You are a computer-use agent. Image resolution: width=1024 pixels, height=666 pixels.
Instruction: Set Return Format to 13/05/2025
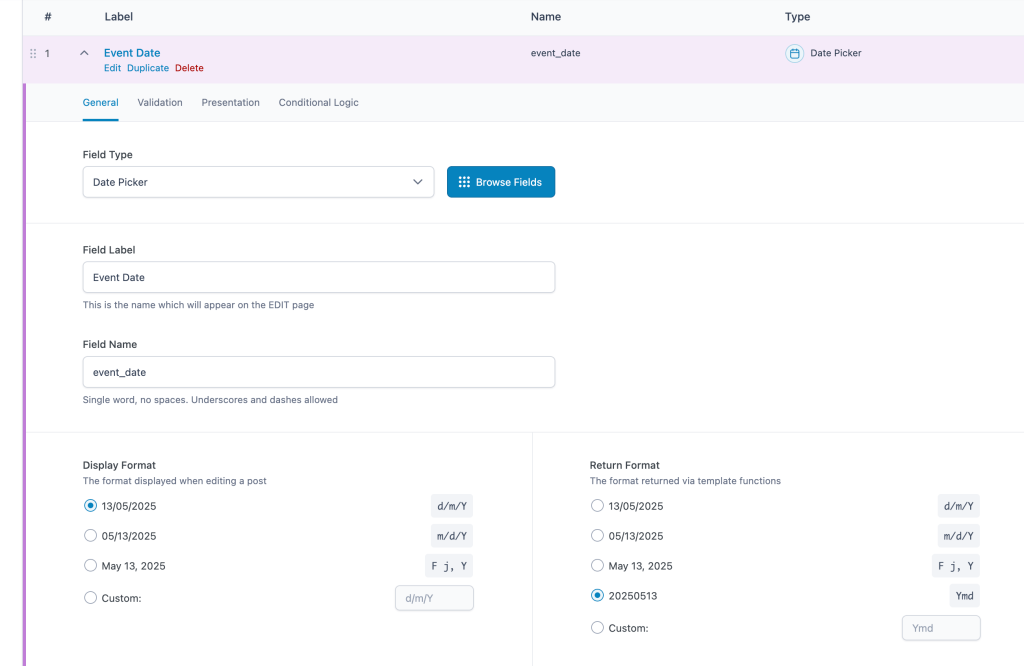(598, 506)
